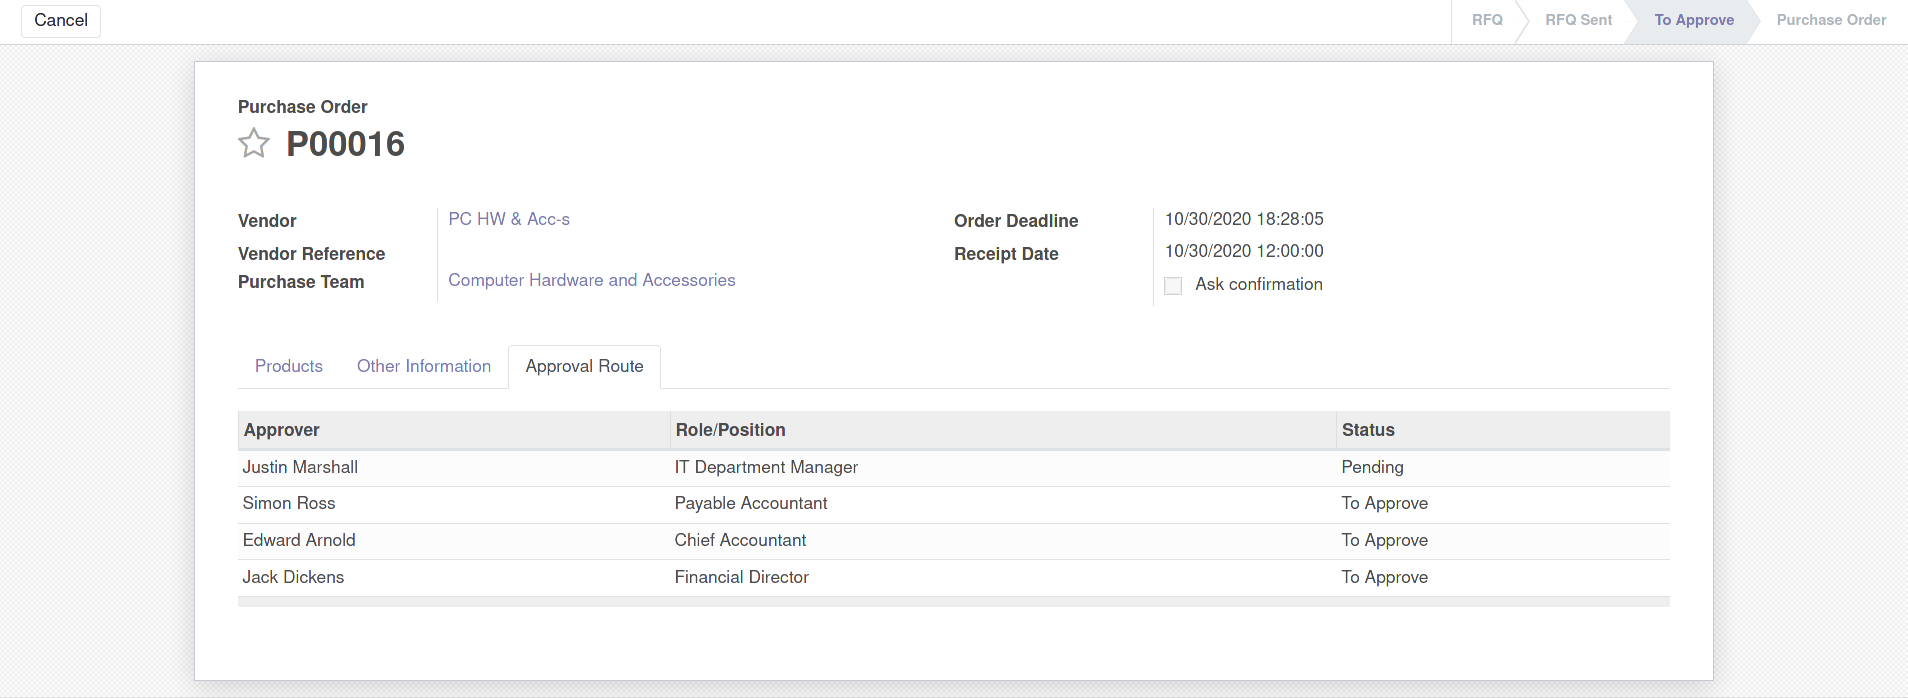Click the favorite star icon beside P00016
The height and width of the screenshot is (698, 1908).
(x=254, y=144)
